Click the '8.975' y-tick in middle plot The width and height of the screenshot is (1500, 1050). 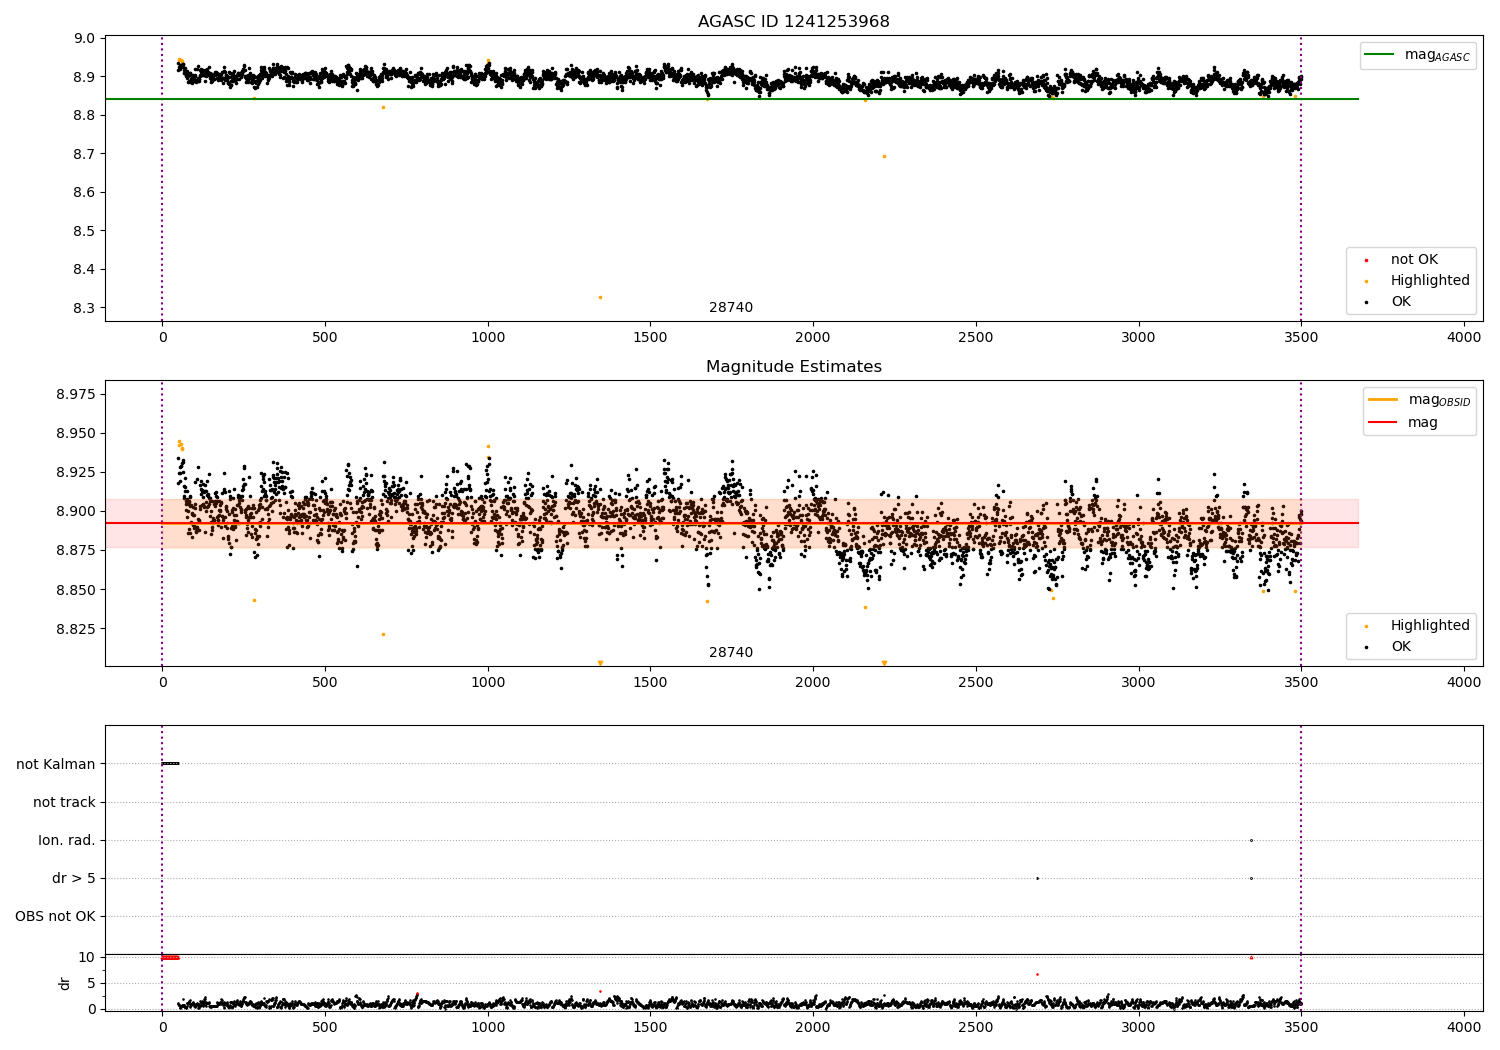tap(76, 395)
